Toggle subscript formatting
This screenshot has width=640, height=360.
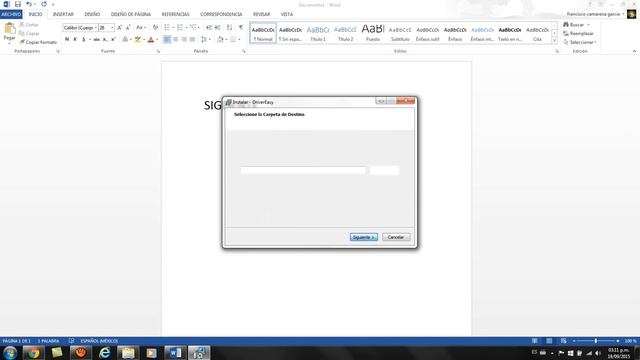click(105, 40)
